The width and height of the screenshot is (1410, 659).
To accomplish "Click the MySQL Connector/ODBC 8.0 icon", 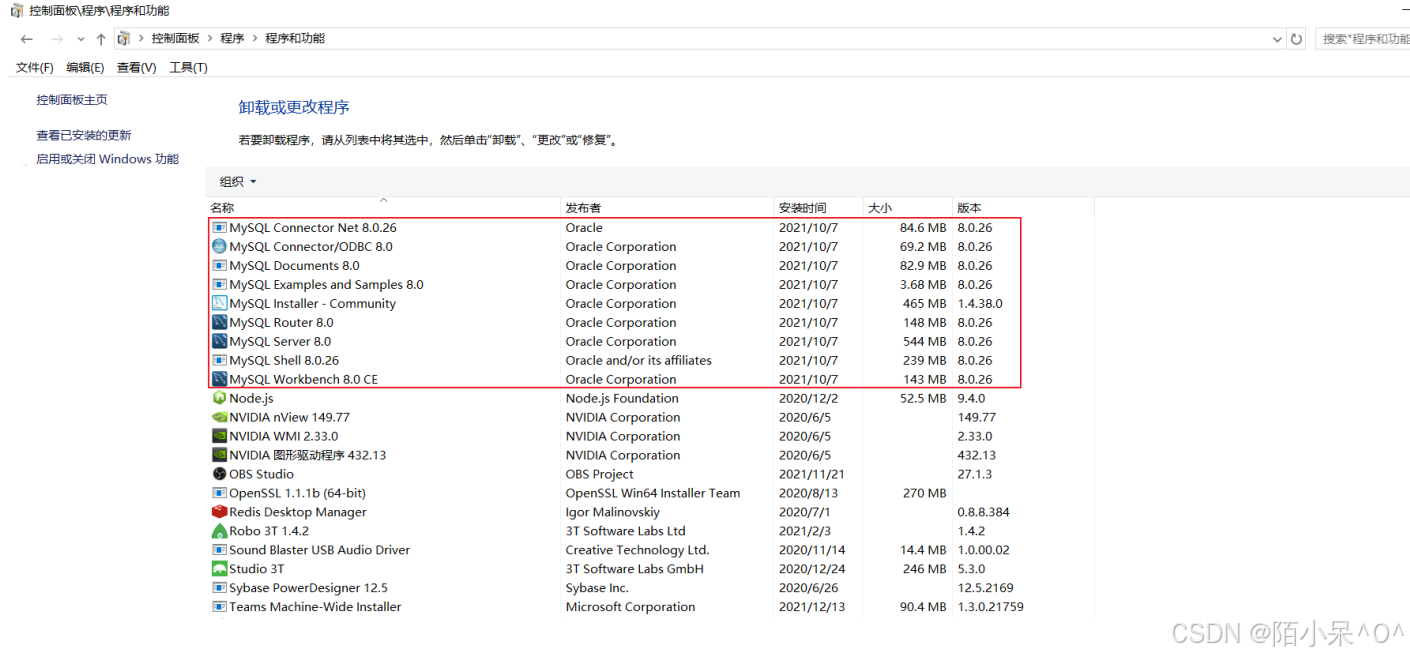I will click(x=220, y=247).
